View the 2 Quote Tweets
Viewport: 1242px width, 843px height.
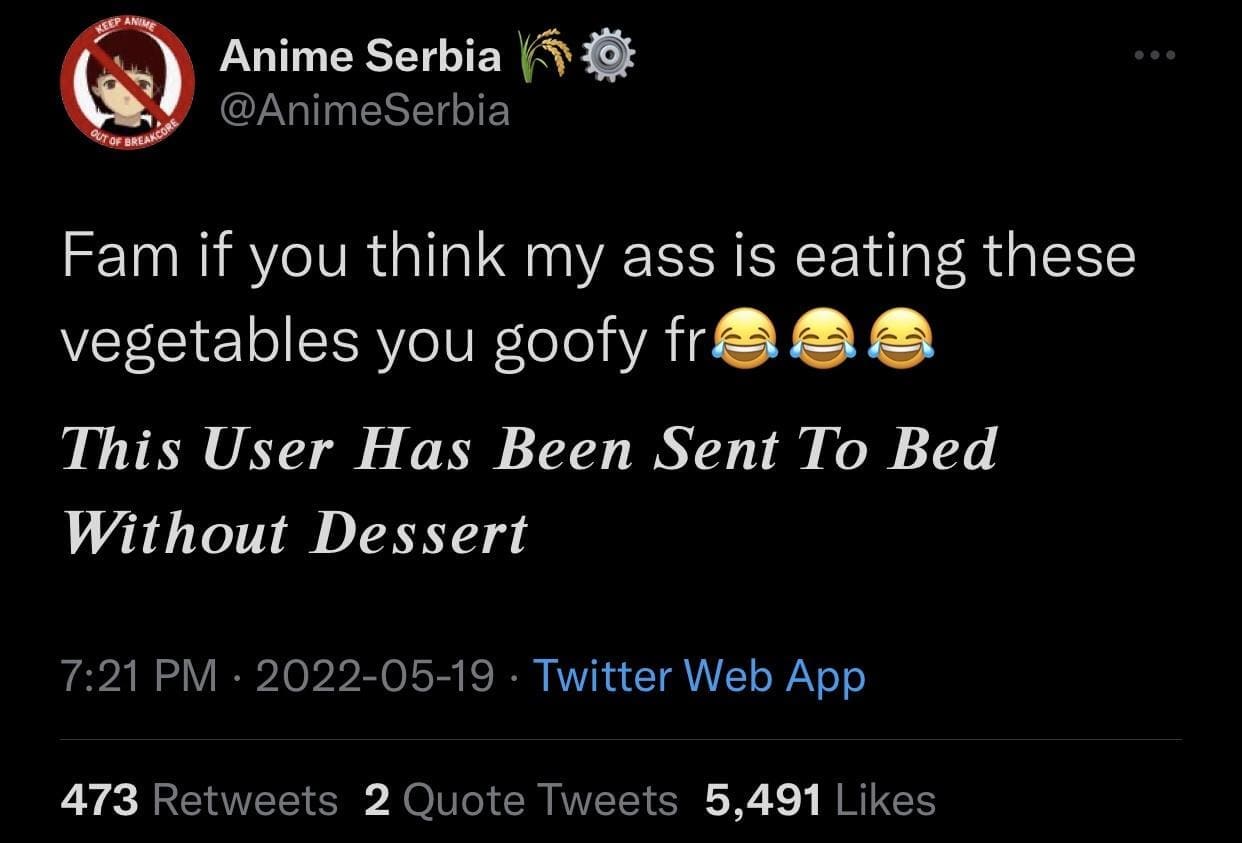[x=521, y=799]
